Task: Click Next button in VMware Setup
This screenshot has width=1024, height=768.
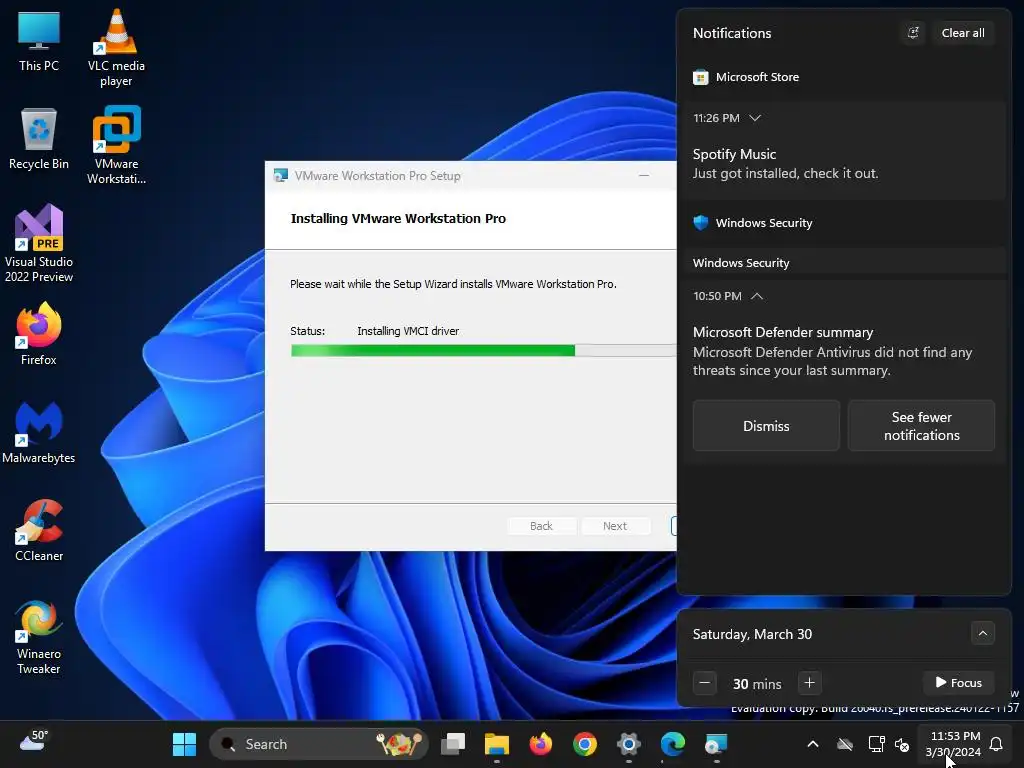Action: [615, 526]
